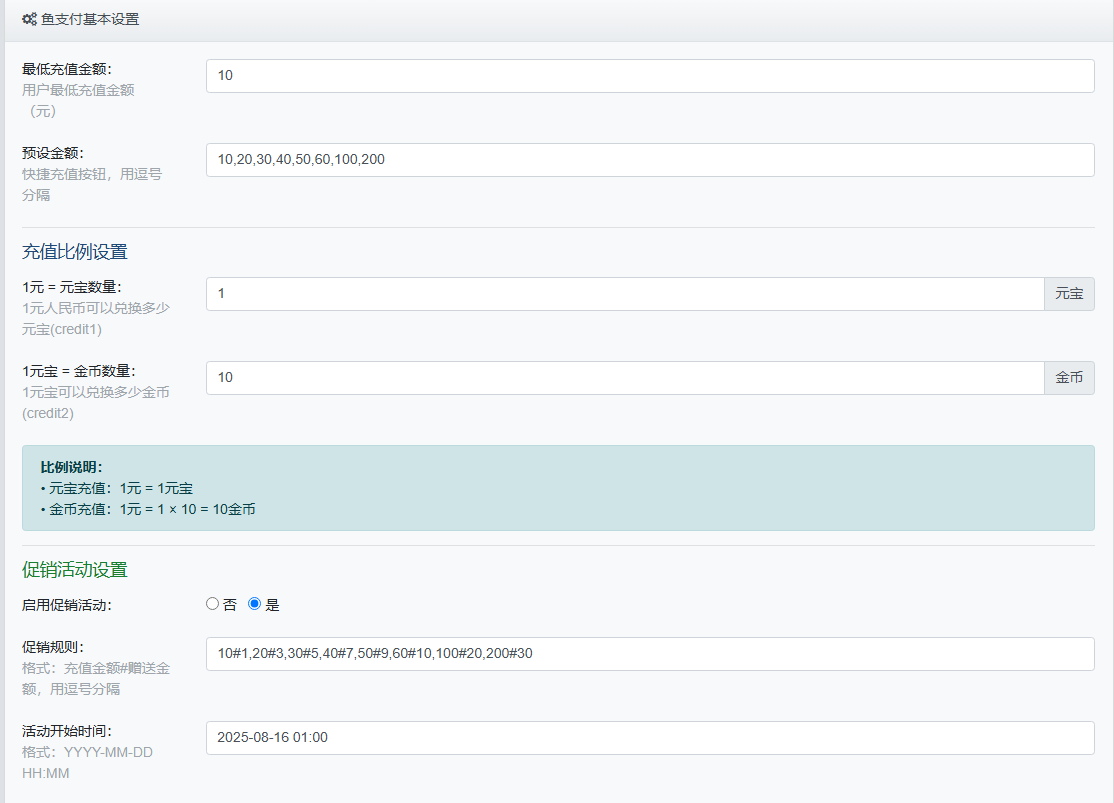Click the 元宝 unit addon label

[1069, 294]
